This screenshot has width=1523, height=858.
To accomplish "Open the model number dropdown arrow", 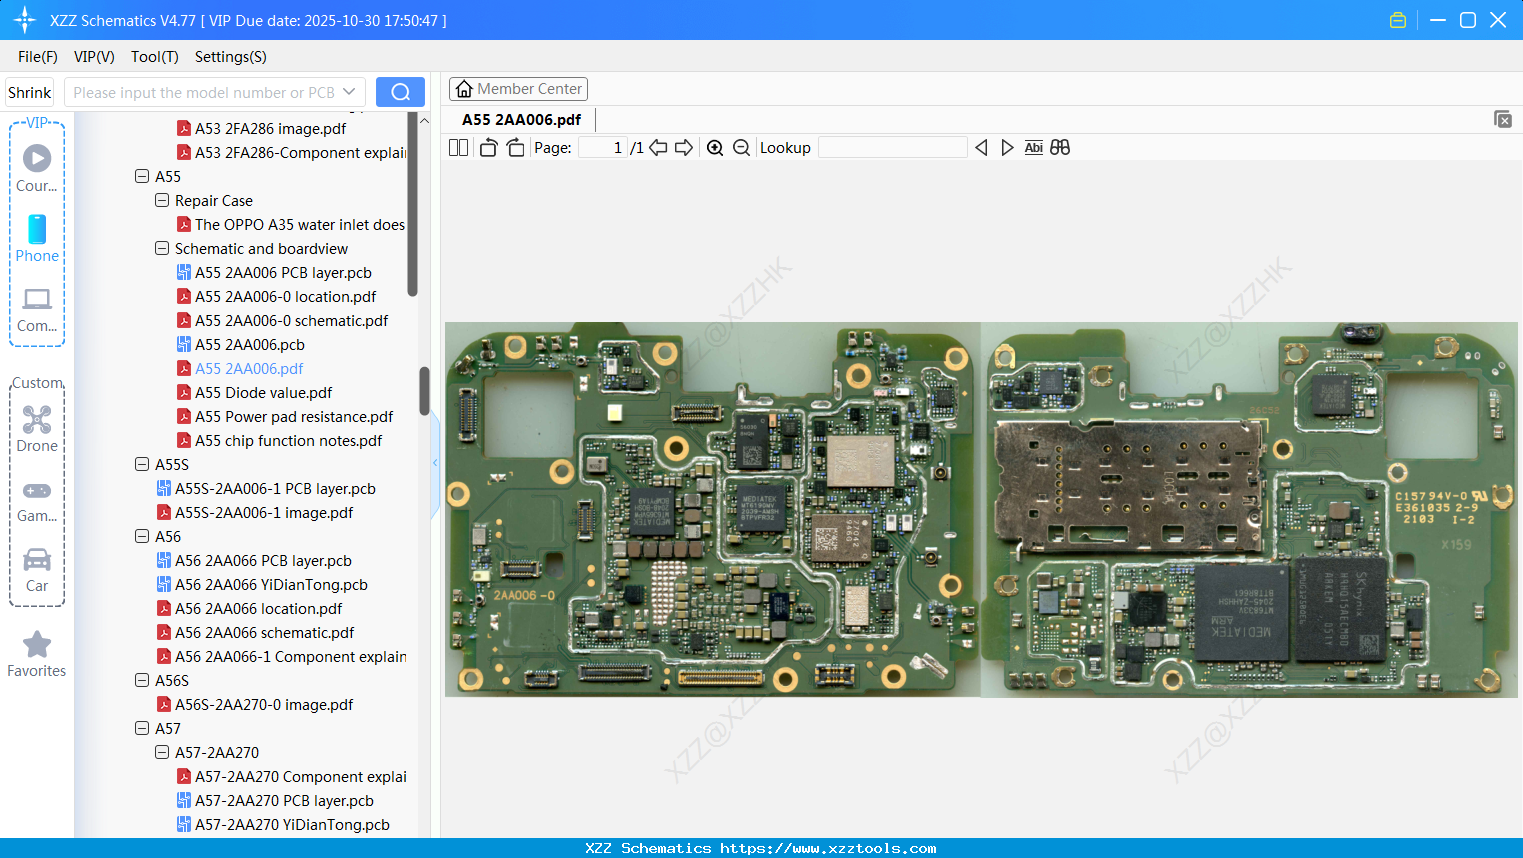I will point(349,92).
